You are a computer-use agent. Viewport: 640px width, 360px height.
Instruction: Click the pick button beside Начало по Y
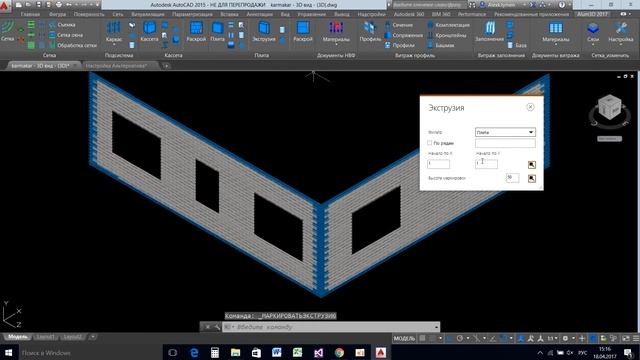531,164
